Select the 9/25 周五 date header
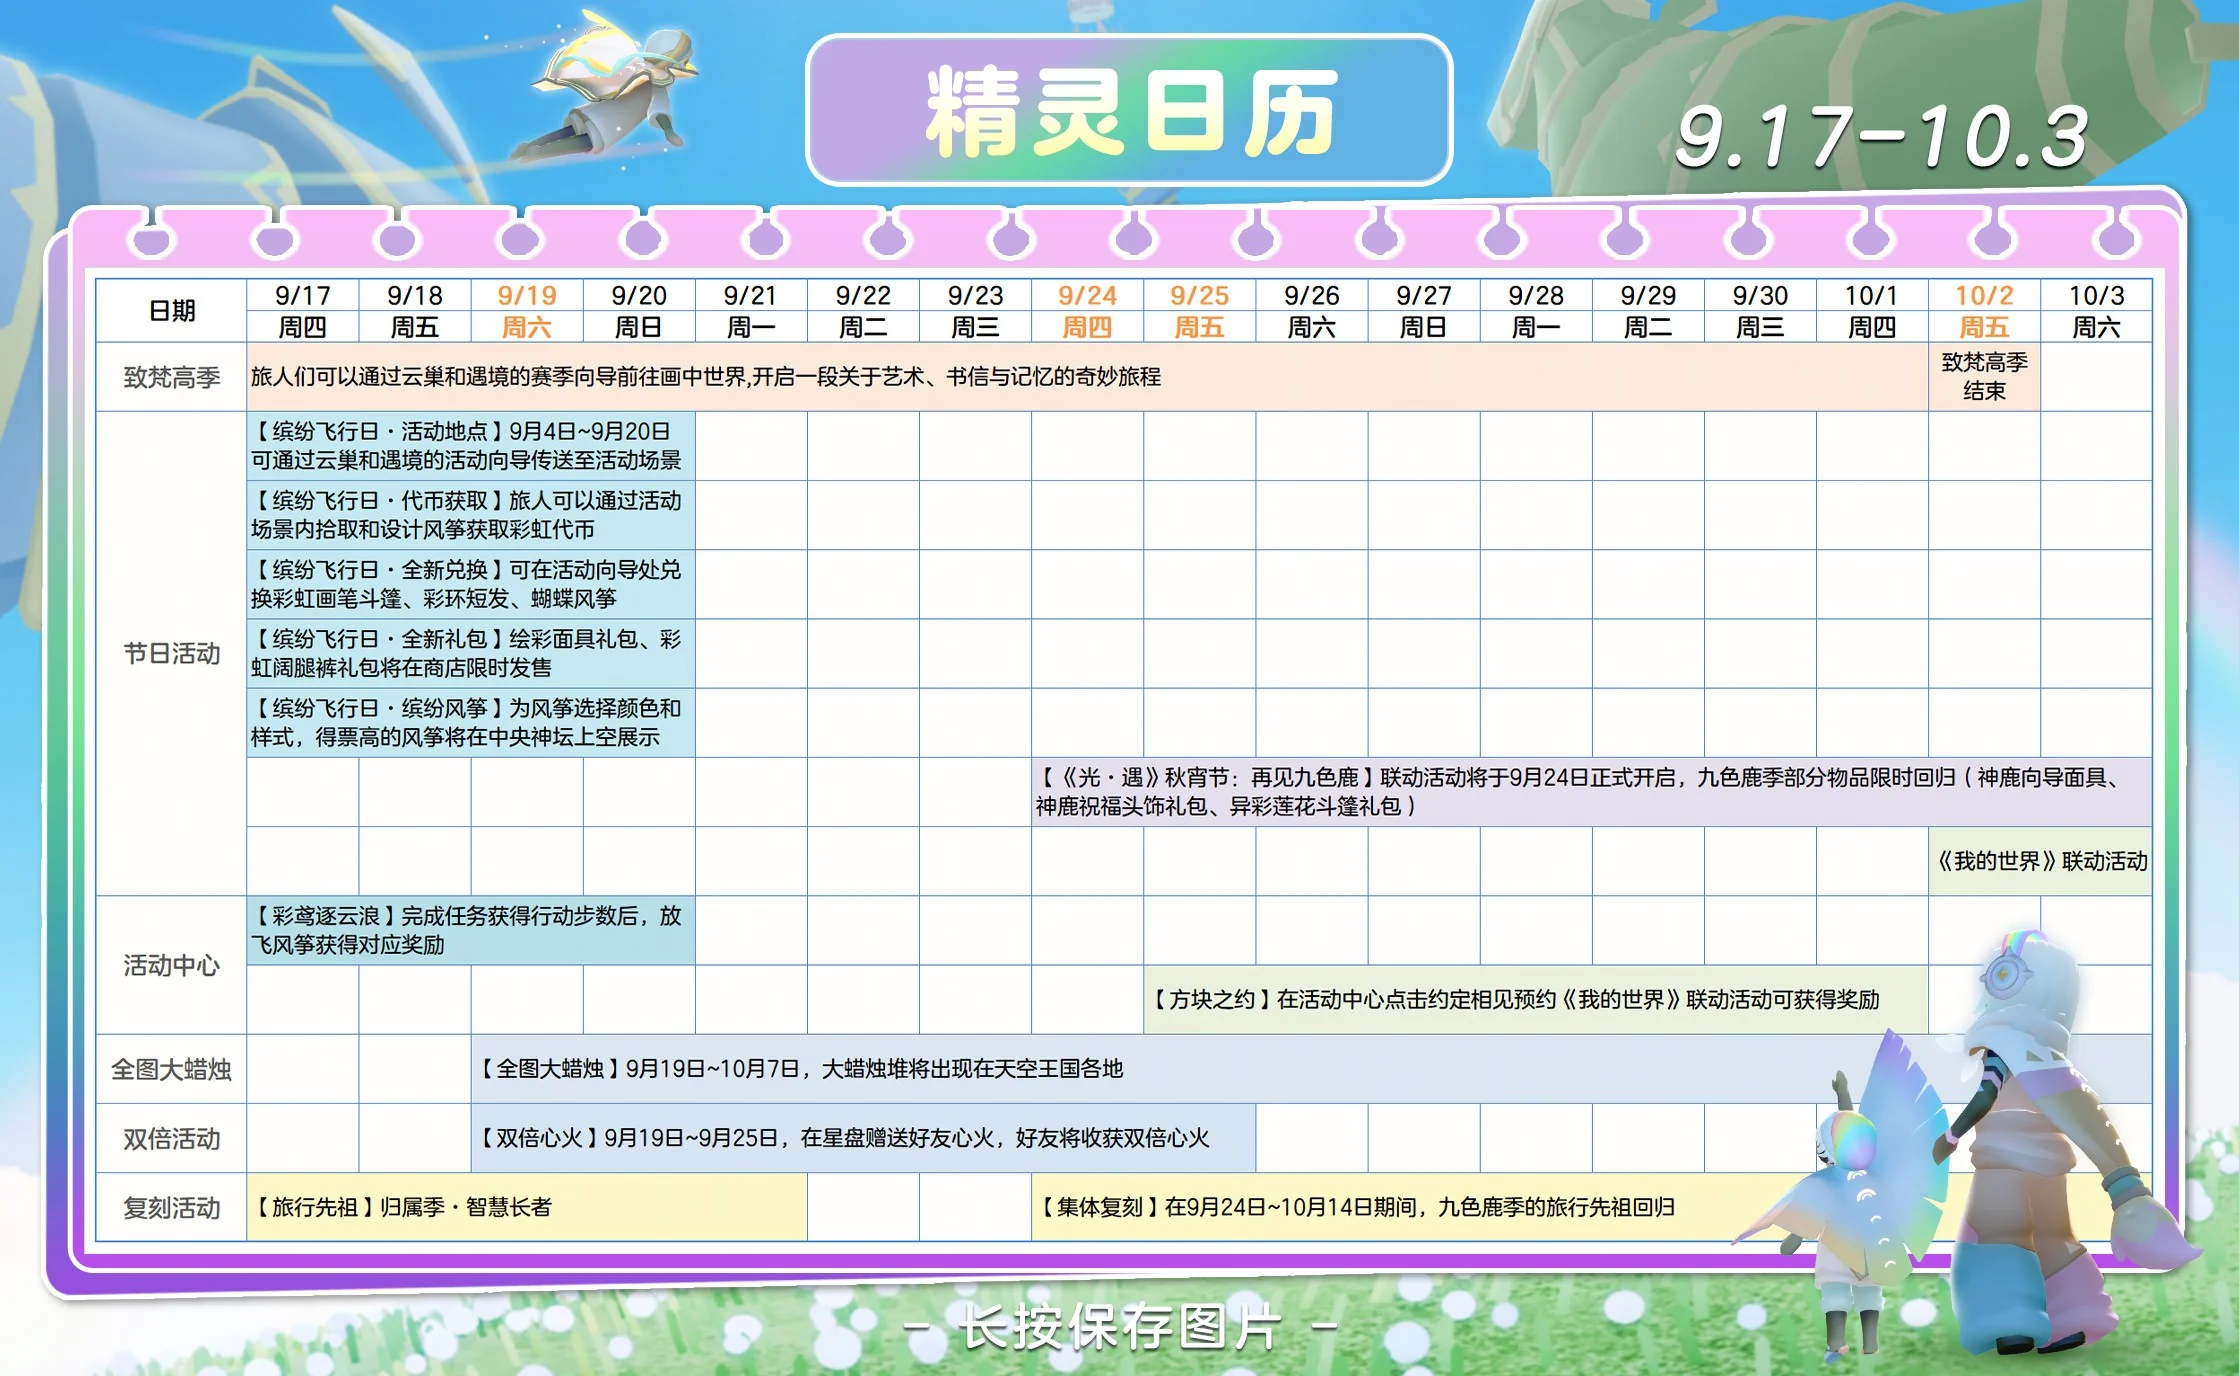Viewport: 2239px width, 1376px height. (1199, 311)
